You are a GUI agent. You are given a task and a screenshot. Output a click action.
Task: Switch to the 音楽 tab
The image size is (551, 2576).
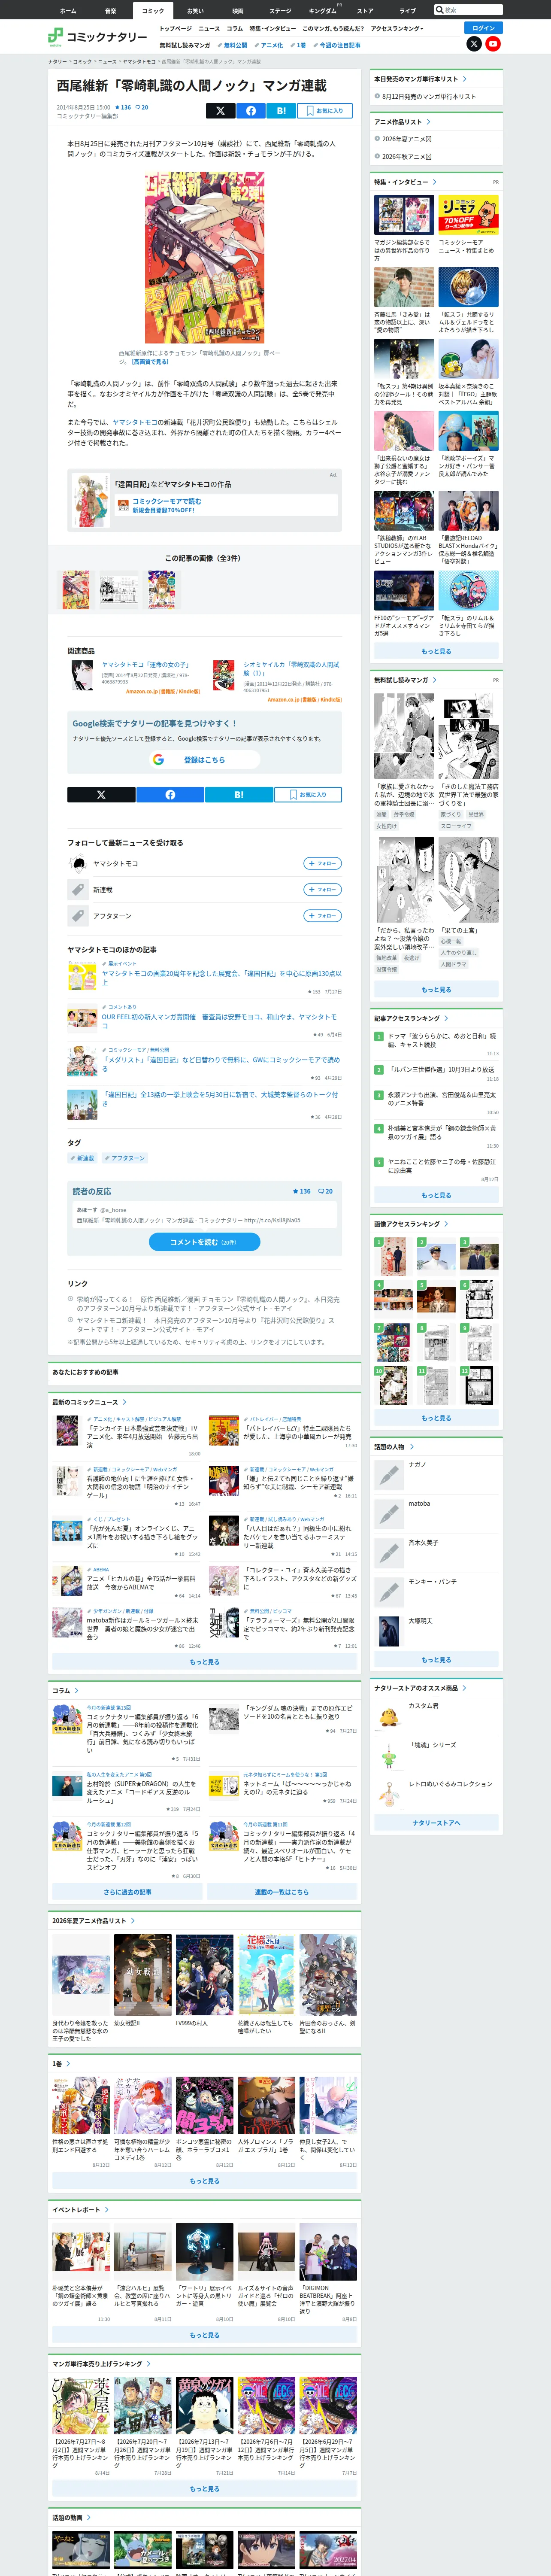tap(110, 11)
